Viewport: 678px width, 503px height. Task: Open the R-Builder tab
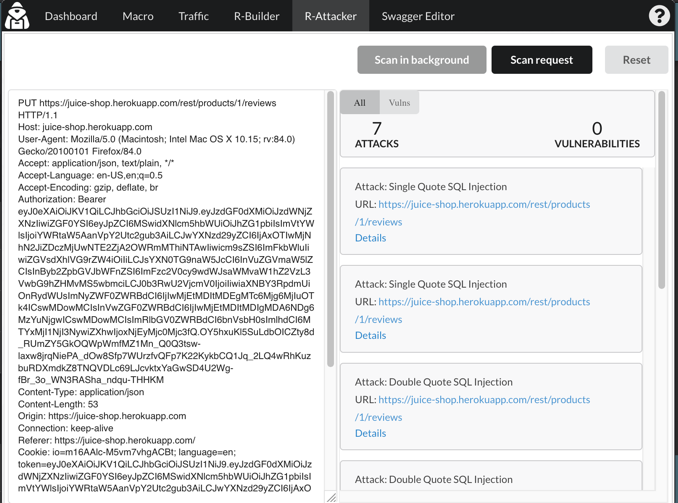[x=257, y=16]
